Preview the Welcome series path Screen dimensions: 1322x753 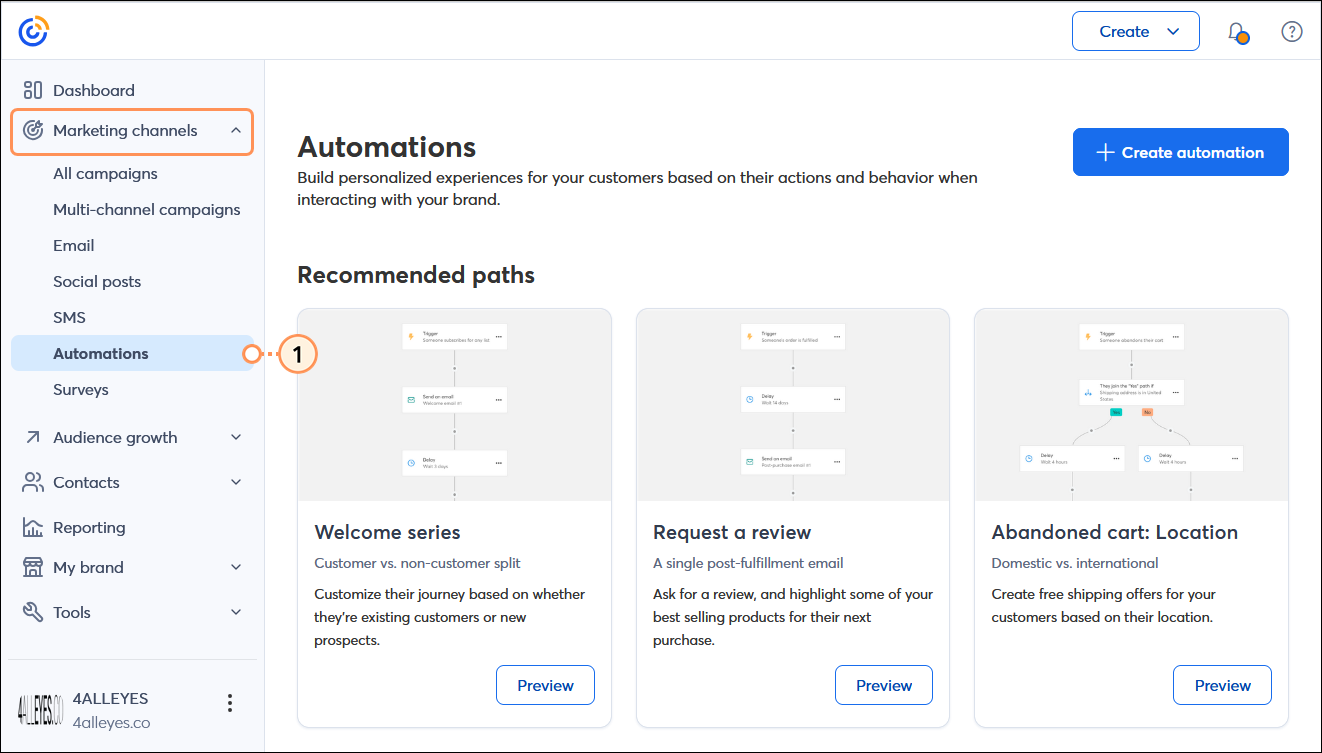(545, 685)
